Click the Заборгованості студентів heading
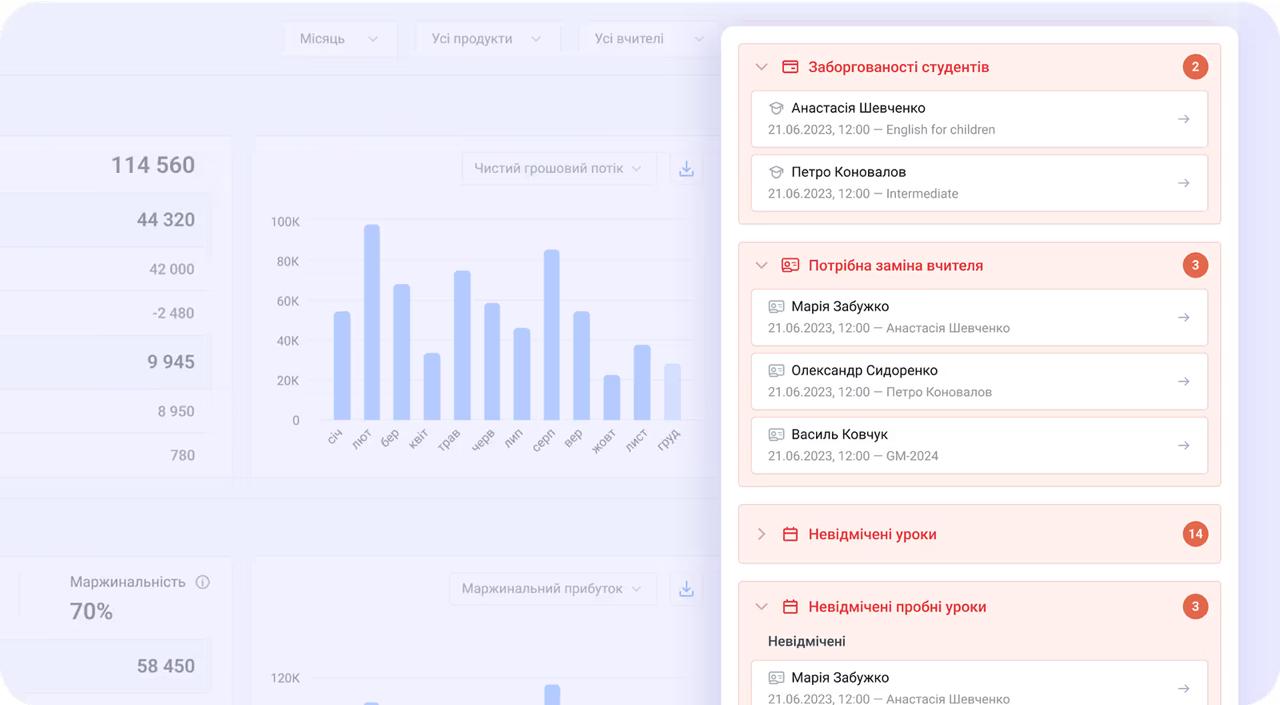1280x705 pixels. tap(899, 67)
